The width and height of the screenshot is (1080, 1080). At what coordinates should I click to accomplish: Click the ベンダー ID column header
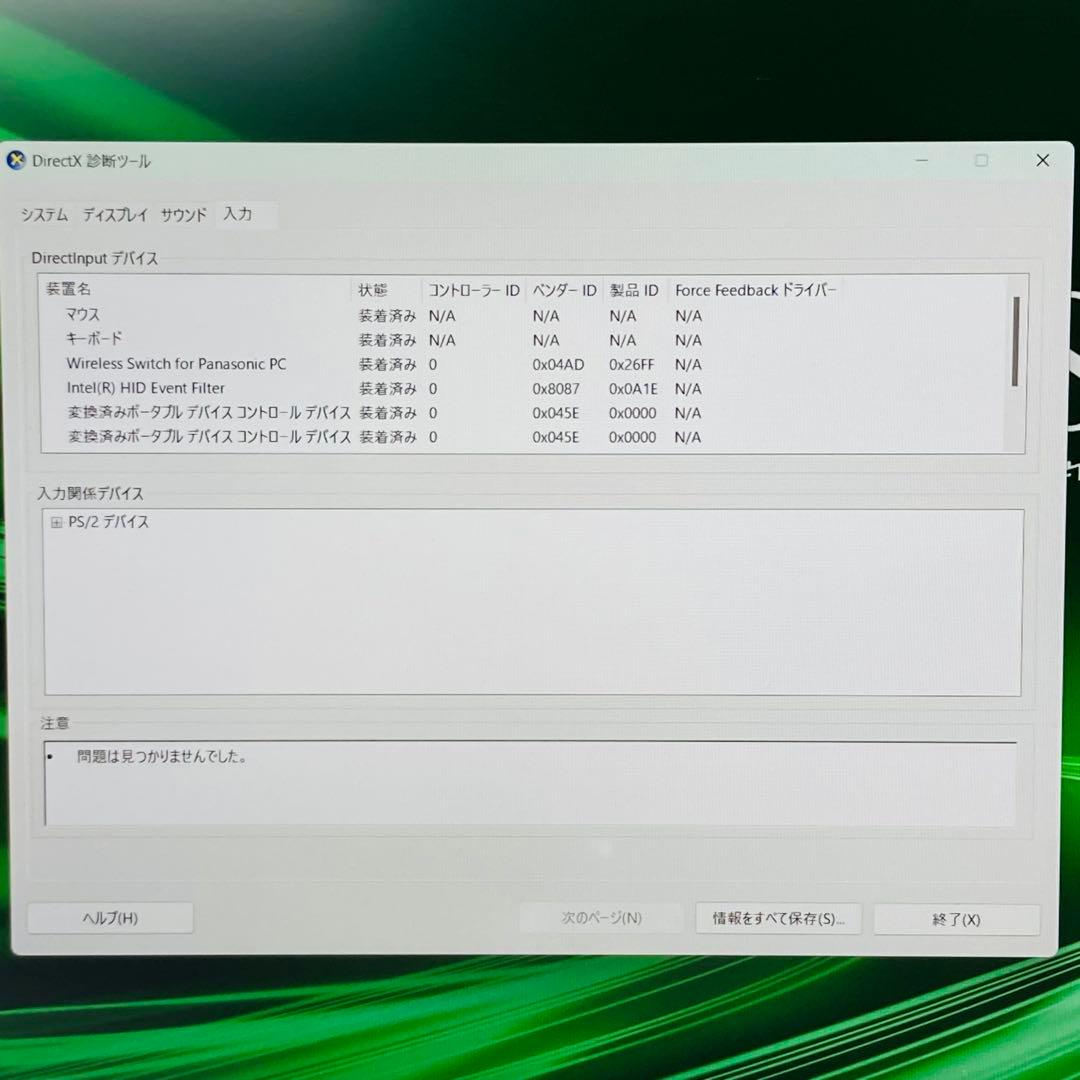[564, 290]
